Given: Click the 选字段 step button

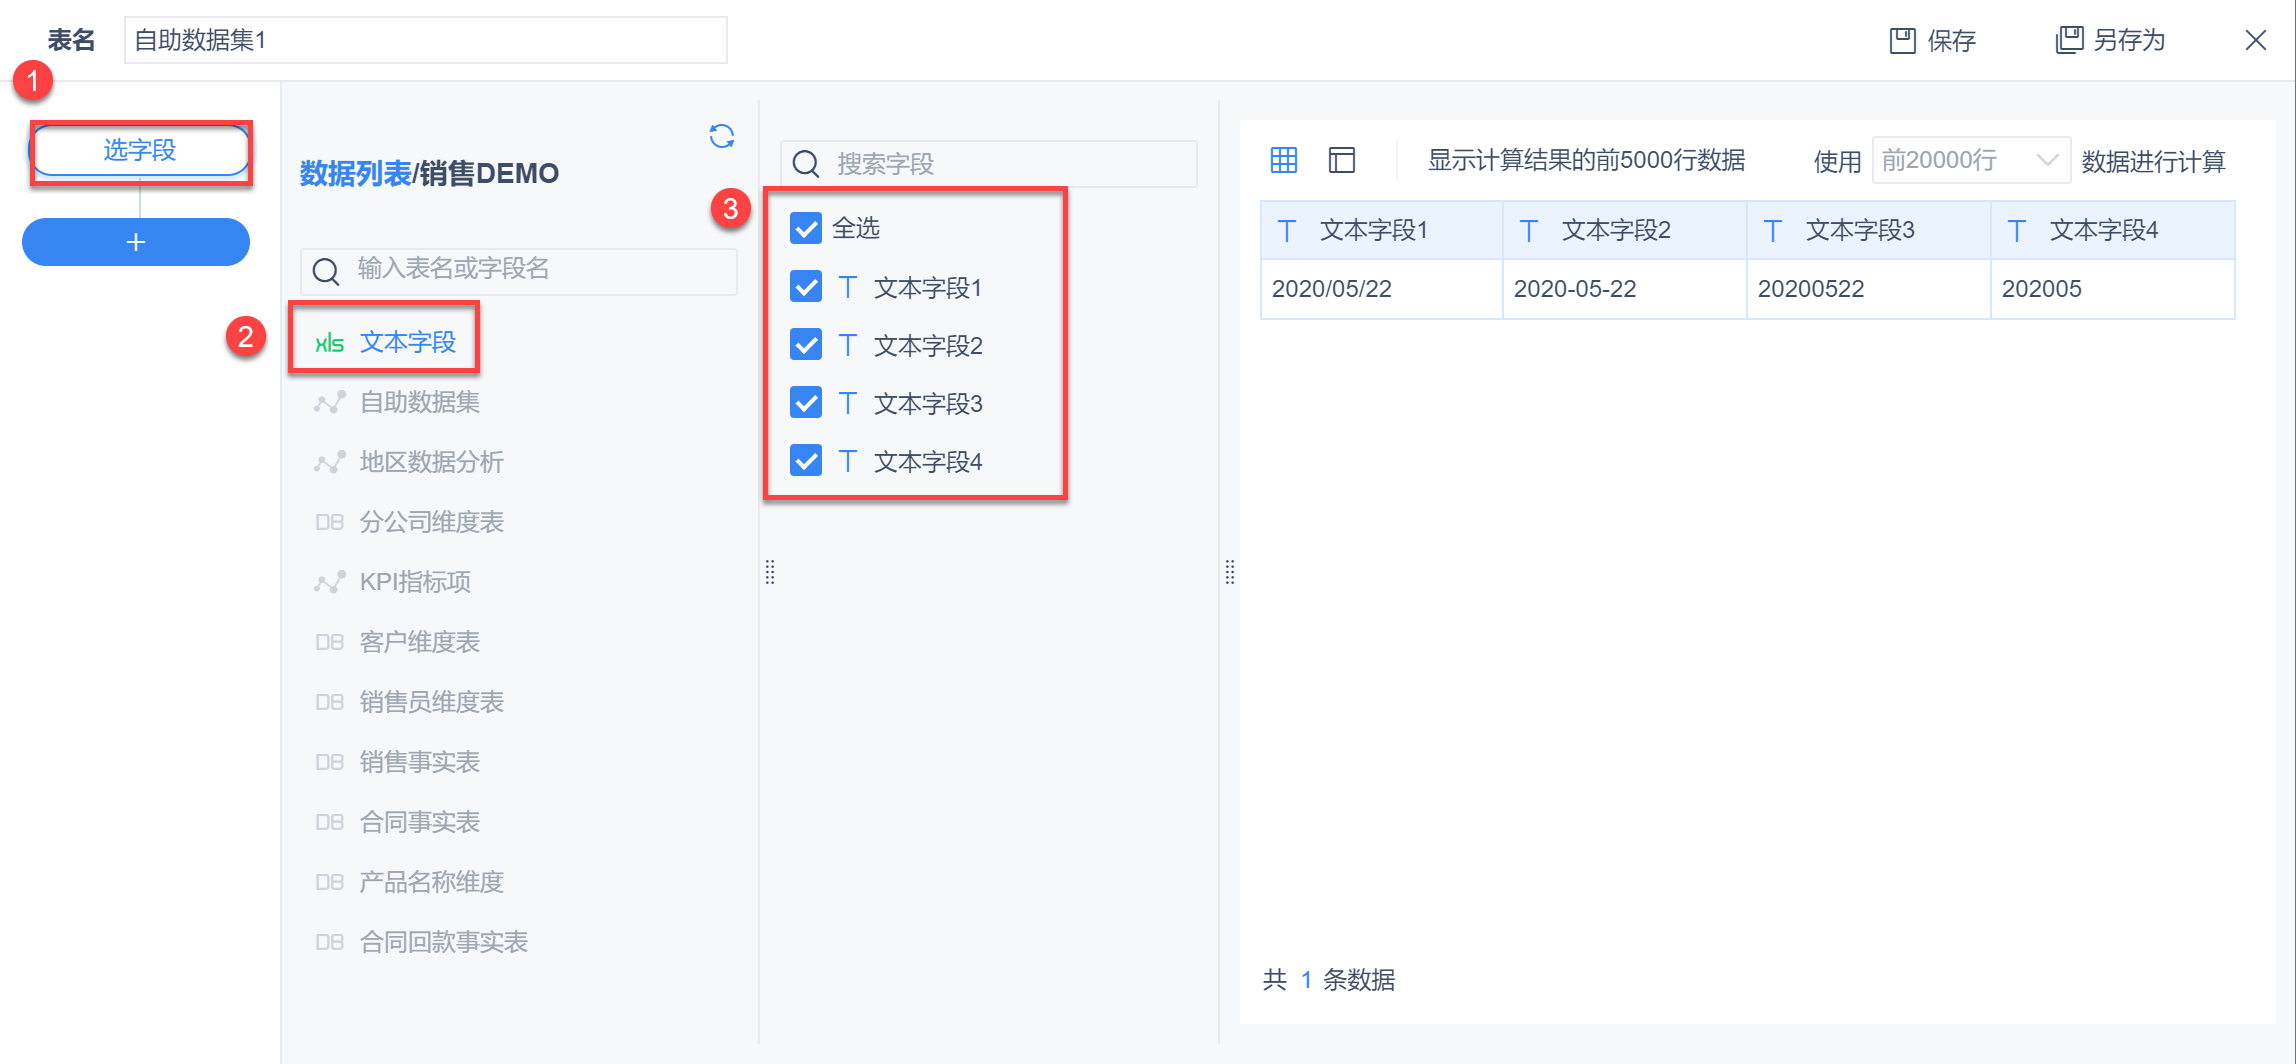Looking at the screenshot, I should 140,151.
